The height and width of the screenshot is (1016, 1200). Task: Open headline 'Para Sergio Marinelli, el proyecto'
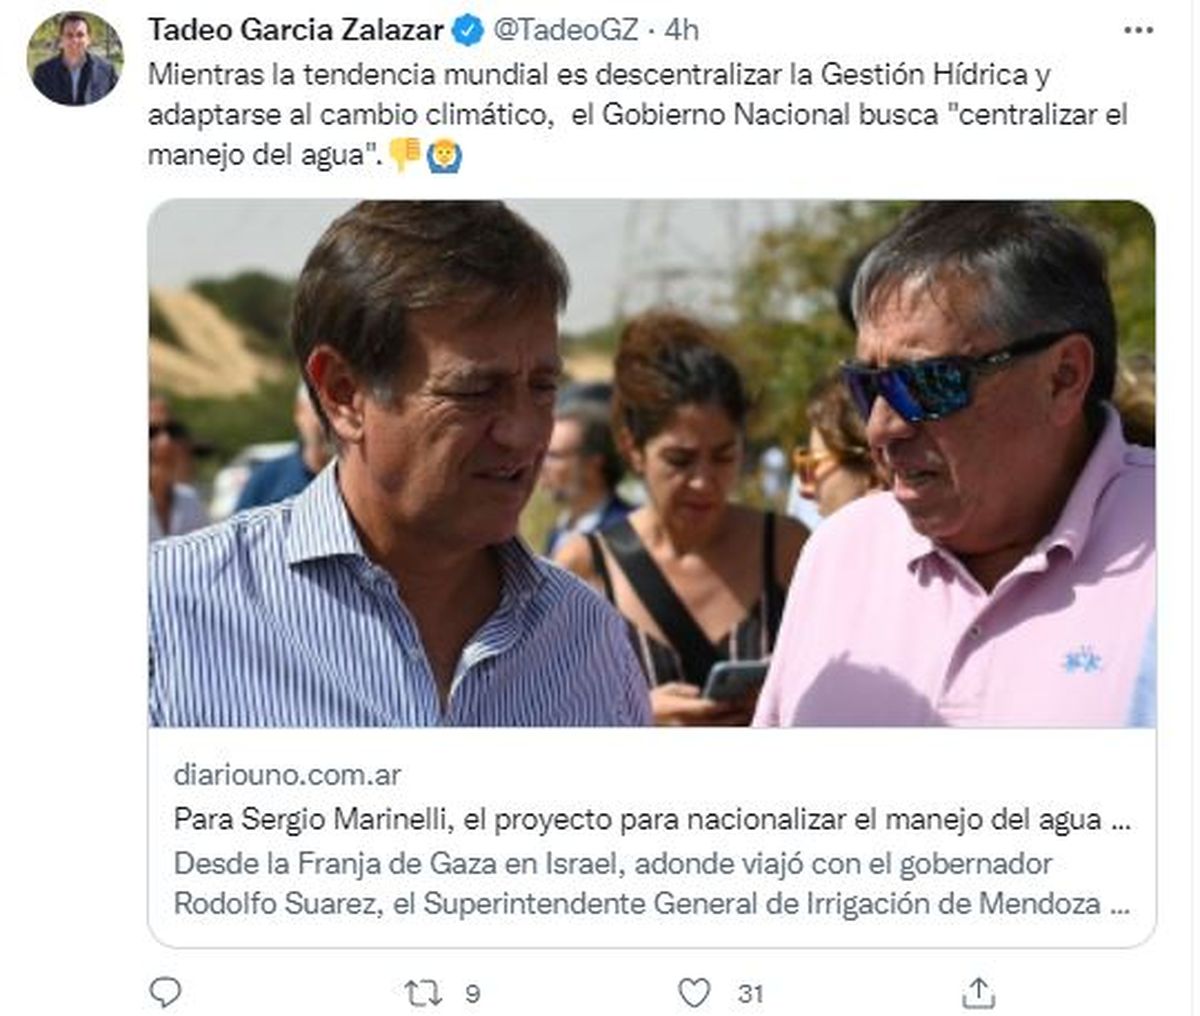(652, 820)
